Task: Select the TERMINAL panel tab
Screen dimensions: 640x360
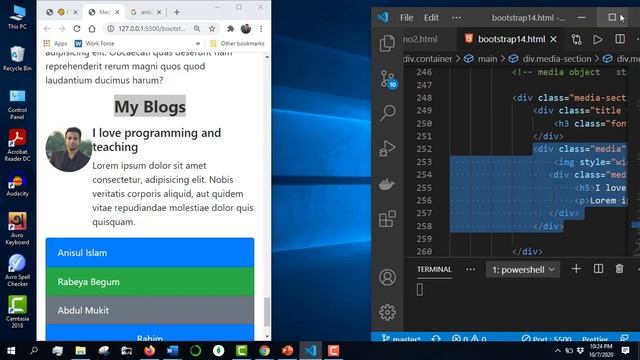Action: pyautogui.click(x=434, y=269)
